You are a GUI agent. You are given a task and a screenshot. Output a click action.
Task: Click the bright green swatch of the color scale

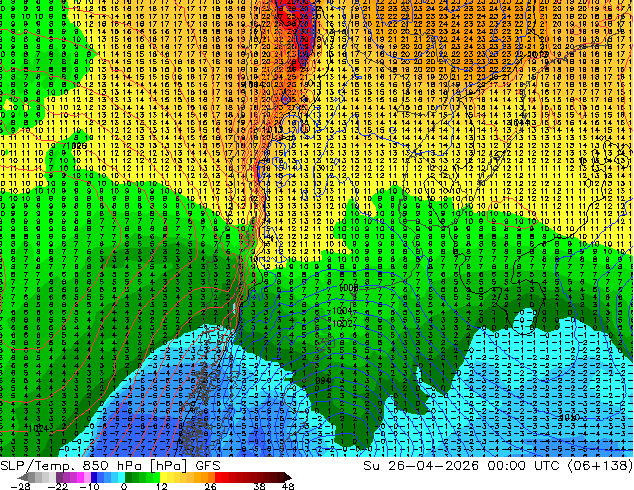(x=156, y=477)
